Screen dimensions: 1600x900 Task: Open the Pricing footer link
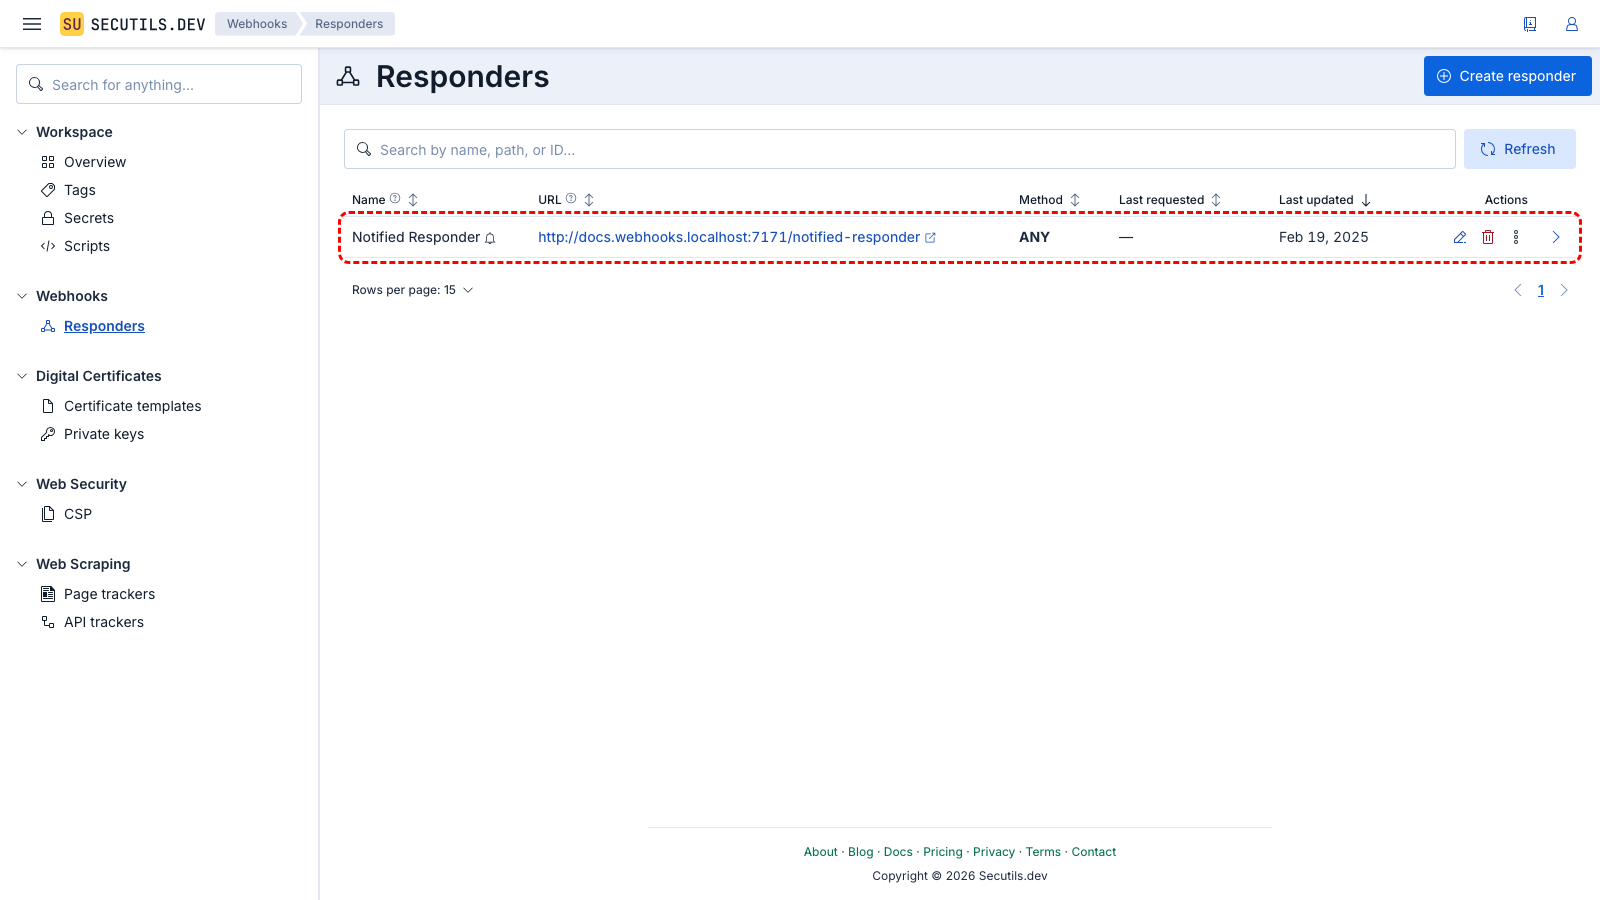click(x=943, y=852)
